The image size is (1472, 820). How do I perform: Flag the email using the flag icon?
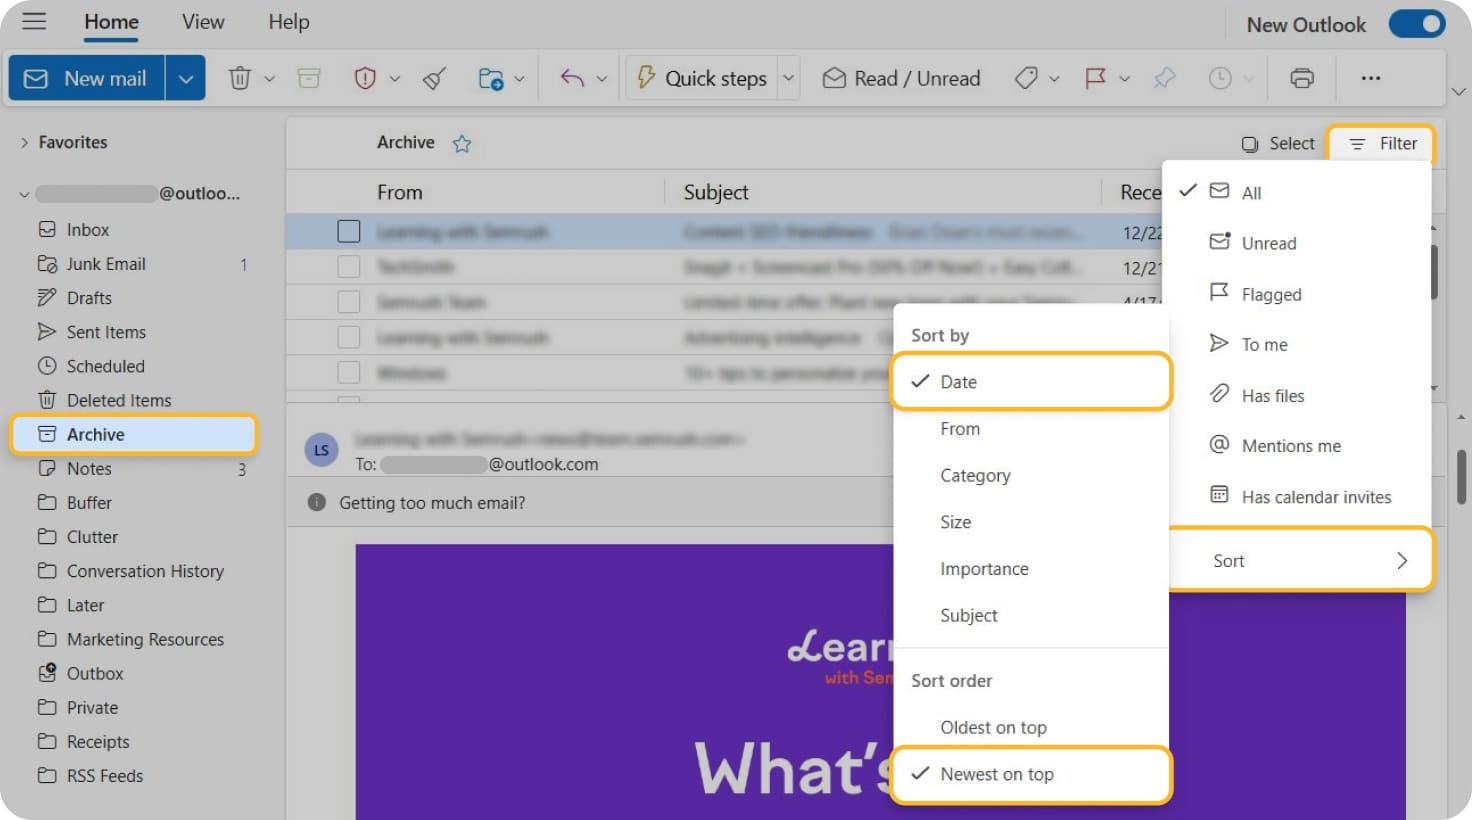click(1095, 77)
